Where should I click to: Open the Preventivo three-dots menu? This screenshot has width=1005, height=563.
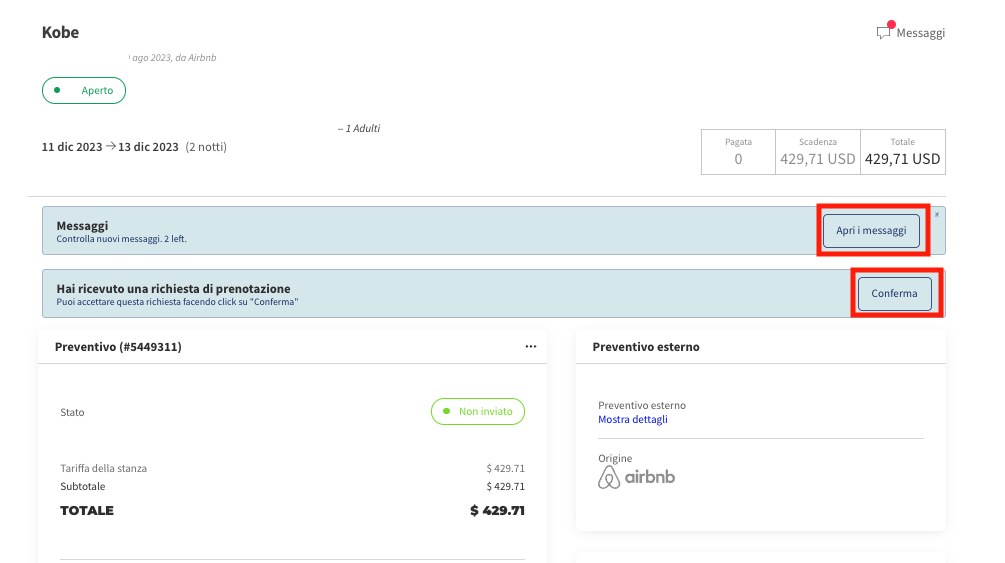(531, 346)
